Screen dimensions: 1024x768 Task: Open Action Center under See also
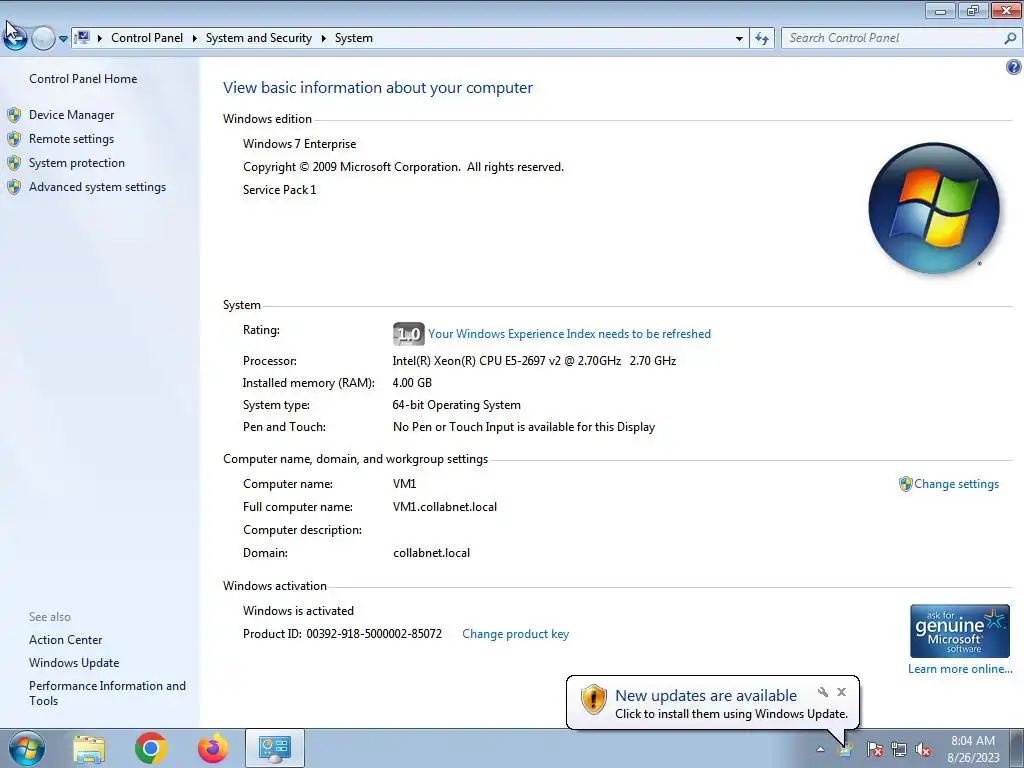(65, 640)
